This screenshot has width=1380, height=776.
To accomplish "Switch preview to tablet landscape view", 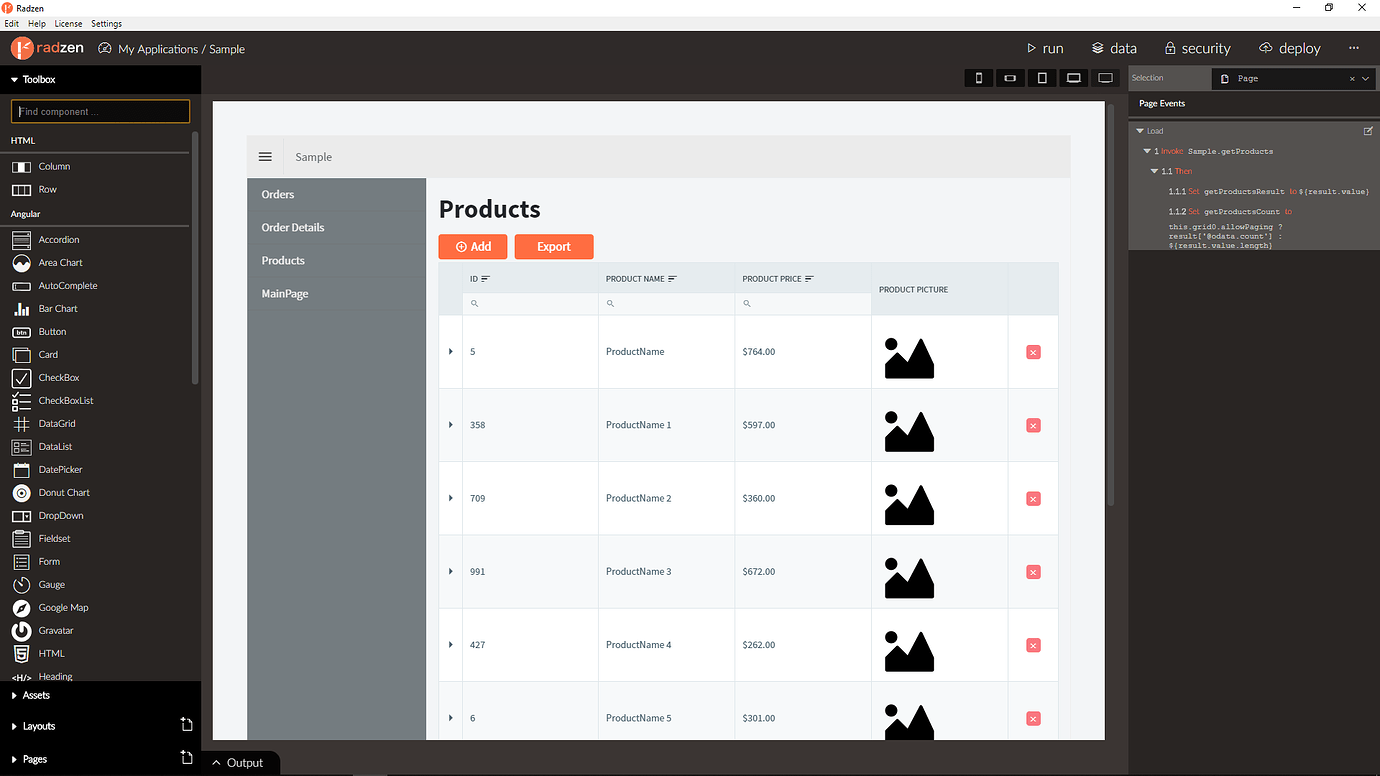I will click(1074, 78).
